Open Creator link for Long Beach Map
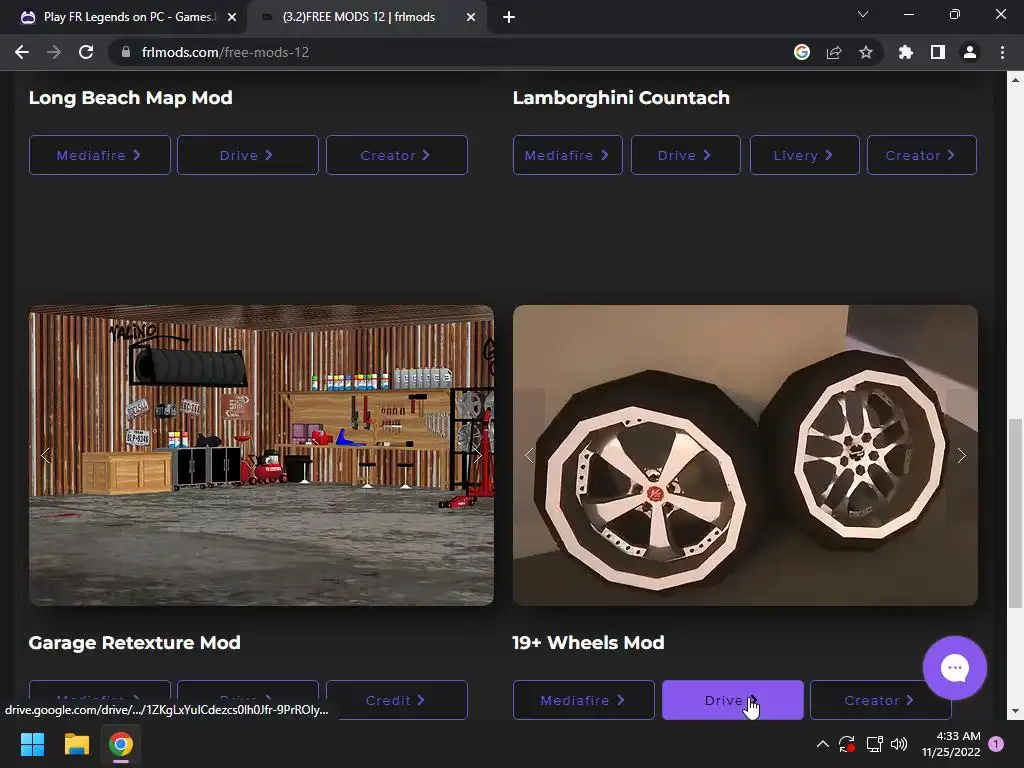1024x768 pixels. coord(396,155)
